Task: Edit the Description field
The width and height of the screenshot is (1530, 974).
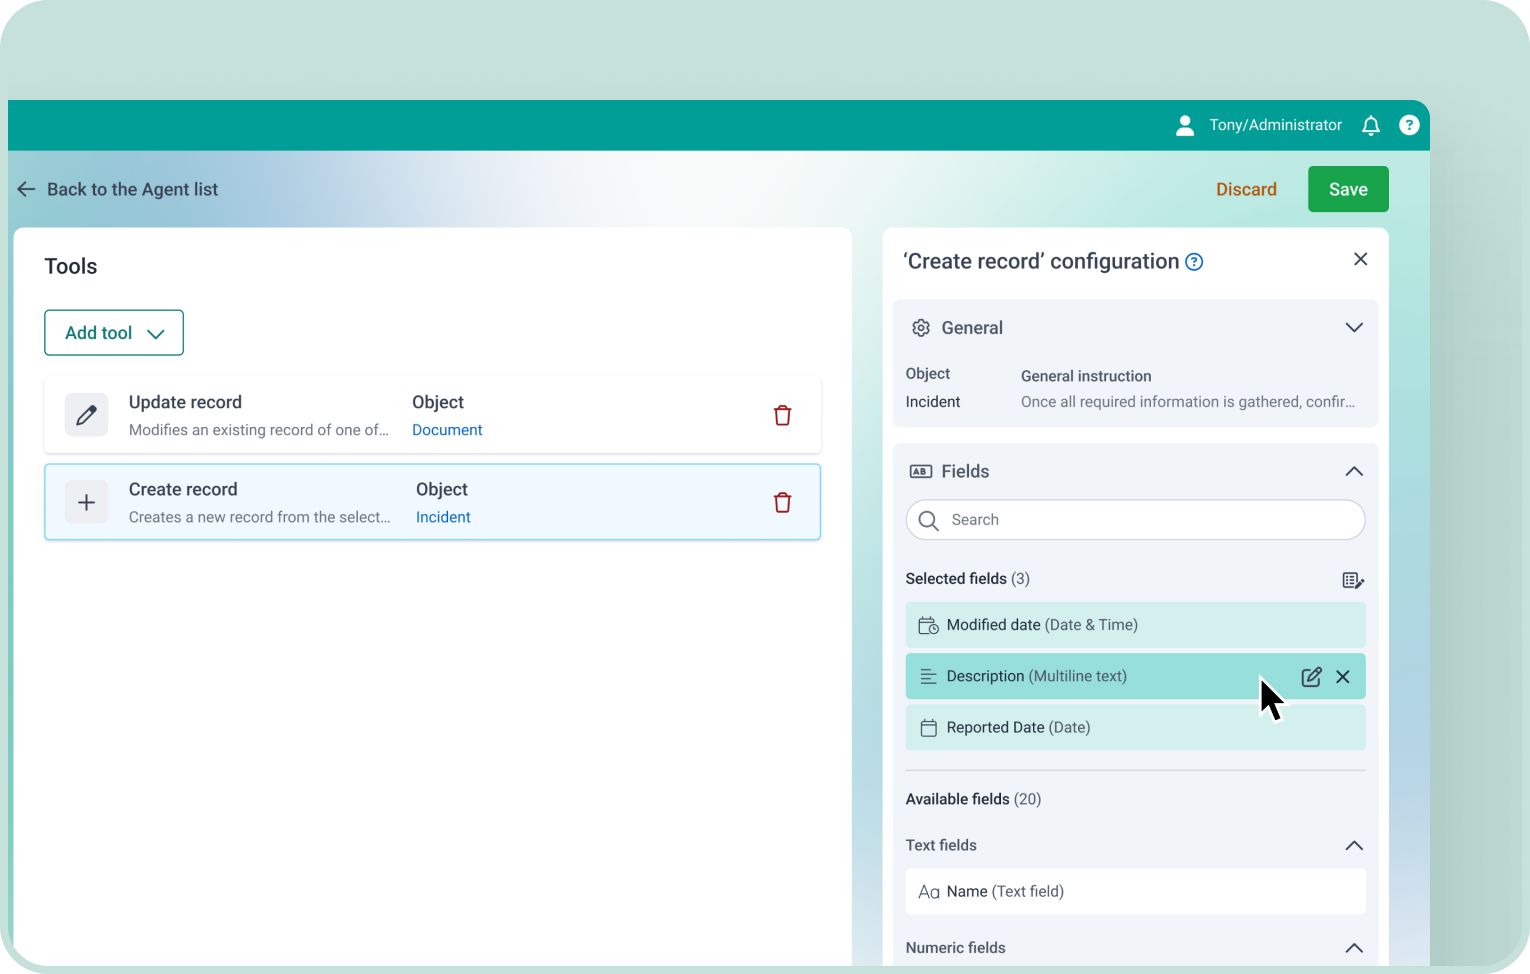Action: click(x=1311, y=677)
